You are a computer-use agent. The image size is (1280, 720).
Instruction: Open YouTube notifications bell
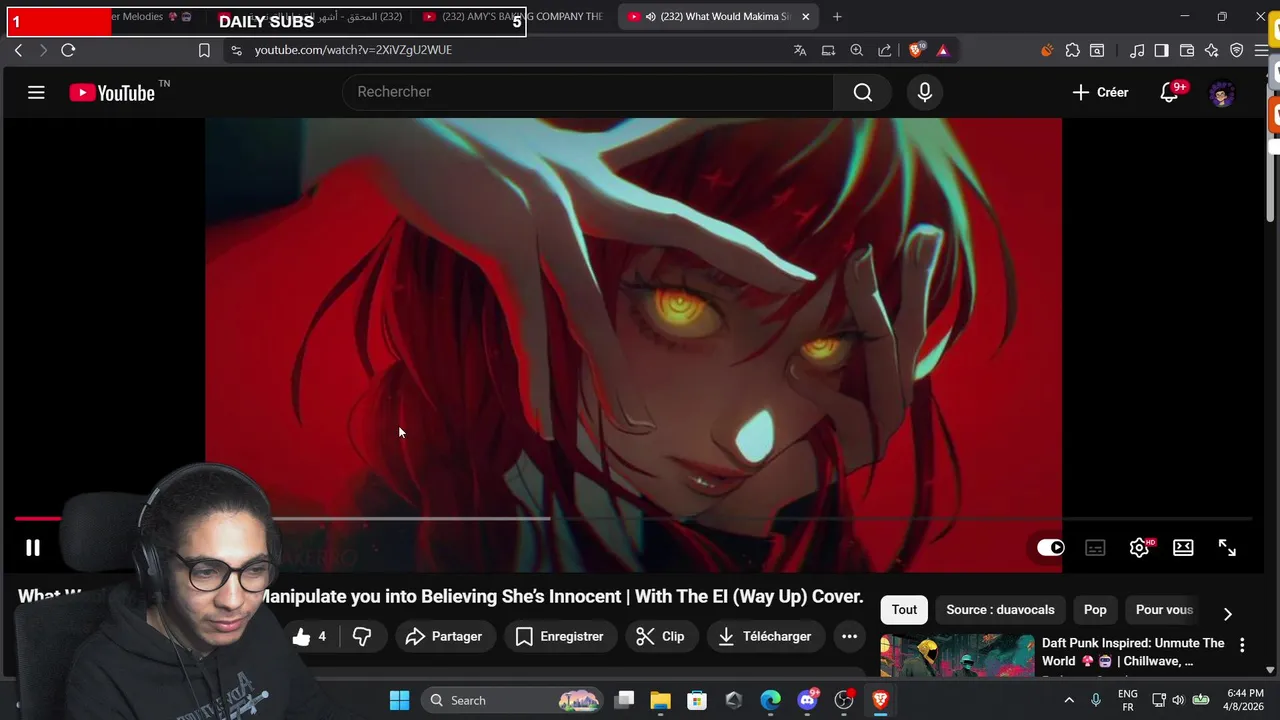(x=1169, y=92)
